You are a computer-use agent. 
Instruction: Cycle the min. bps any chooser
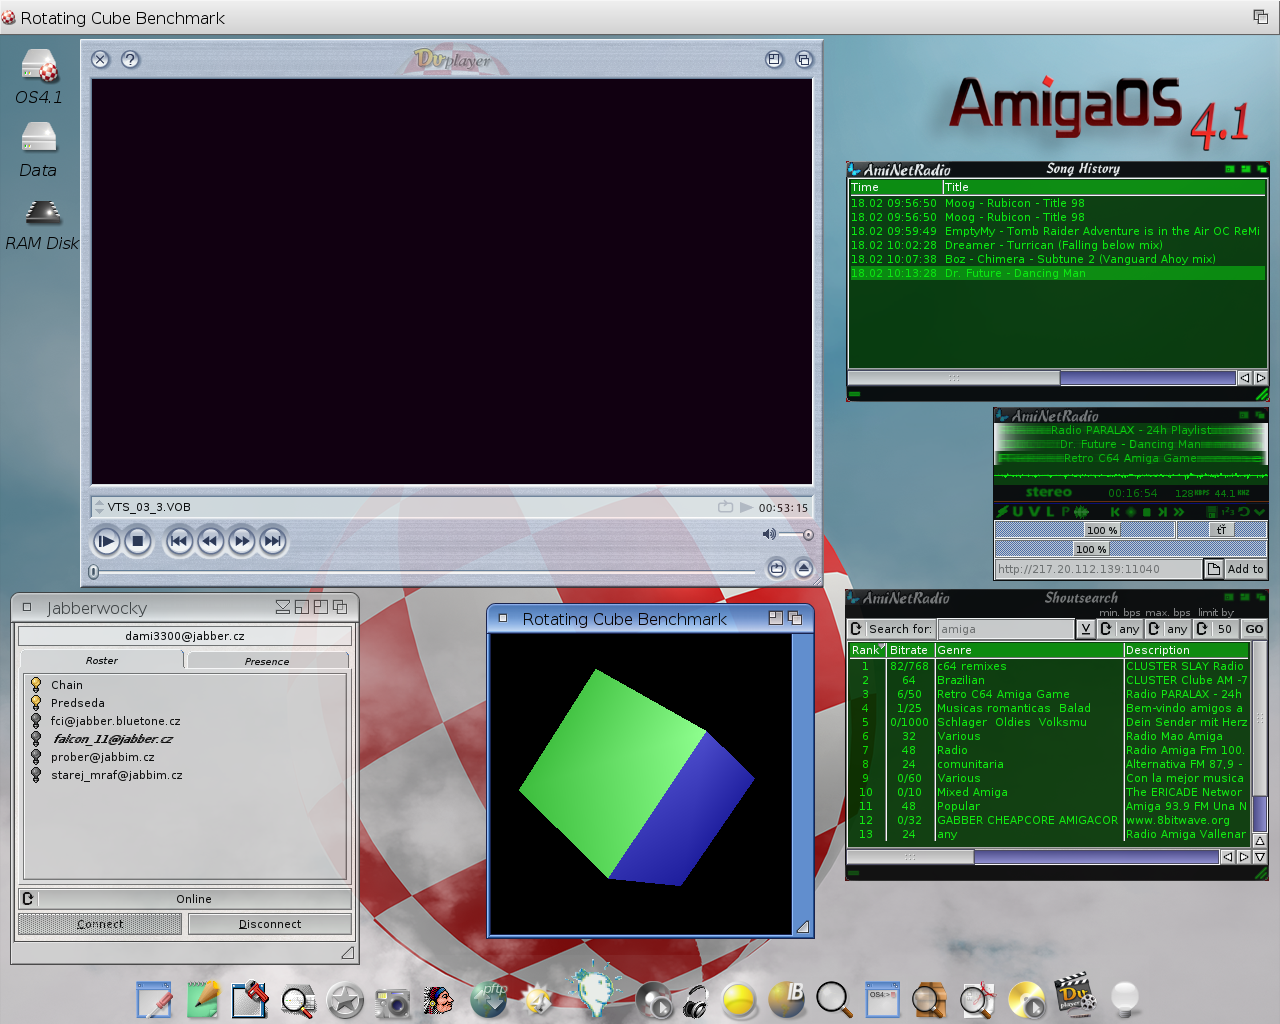click(x=1120, y=629)
